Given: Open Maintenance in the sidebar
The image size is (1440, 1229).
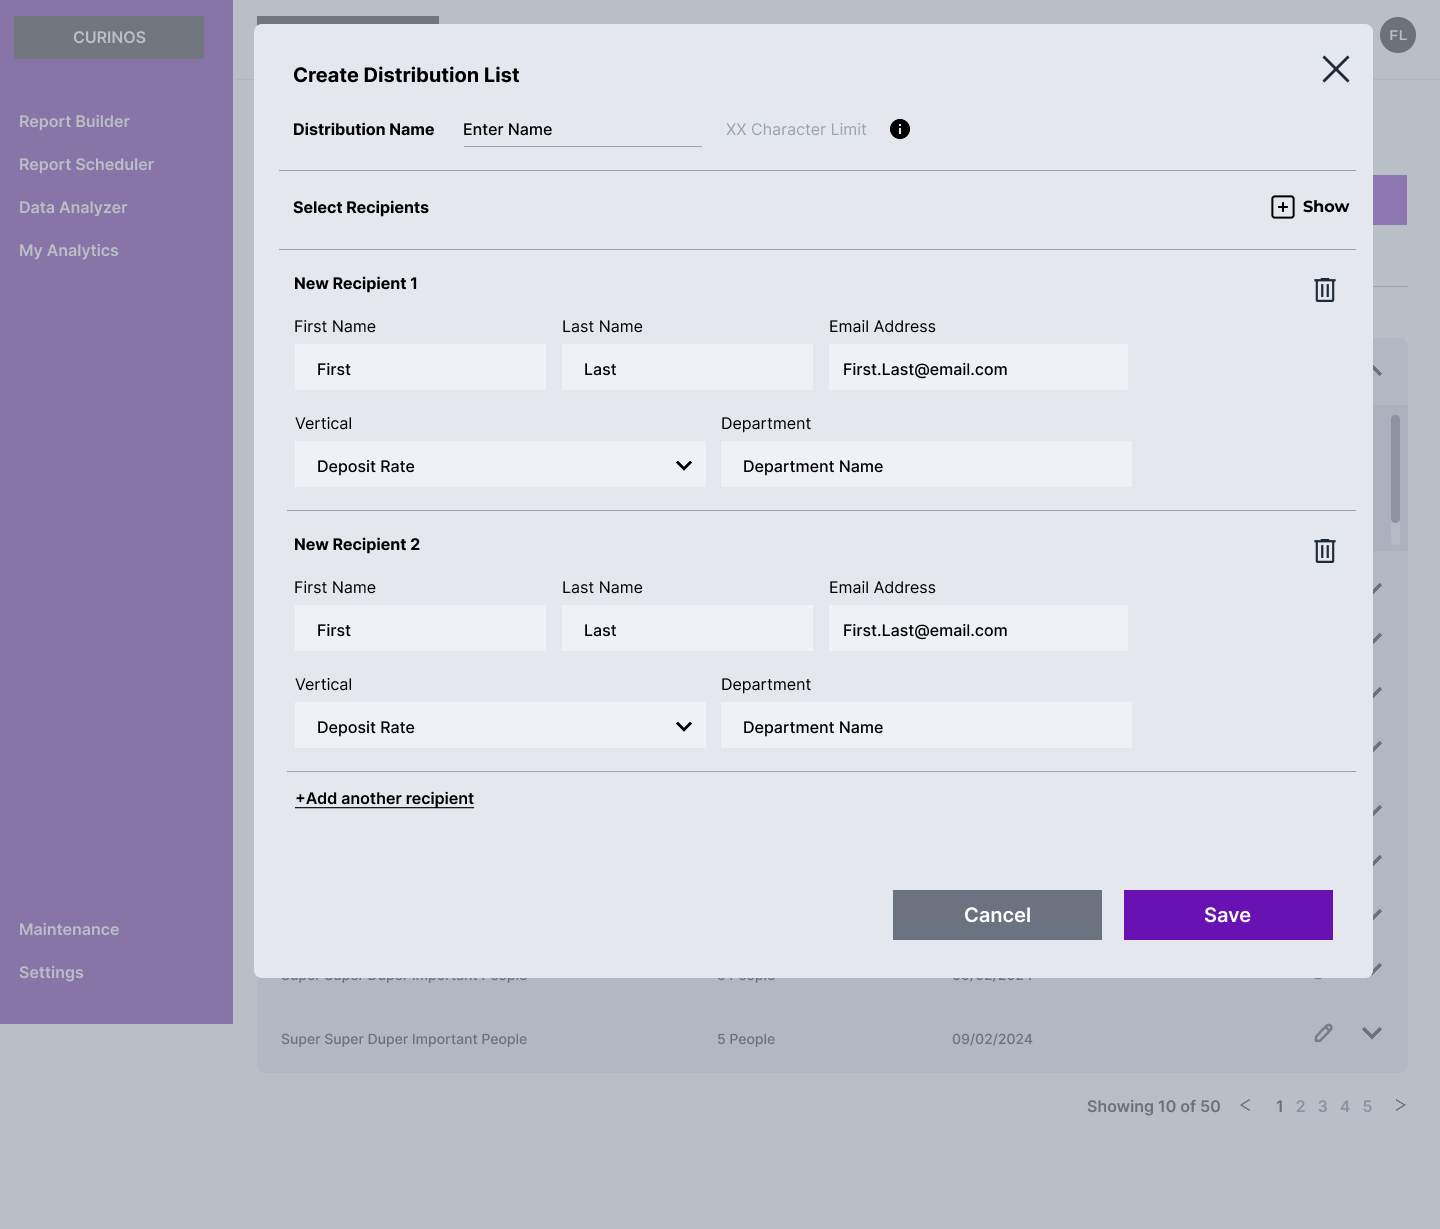Looking at the screenshot, I should (x=69, y=929).
